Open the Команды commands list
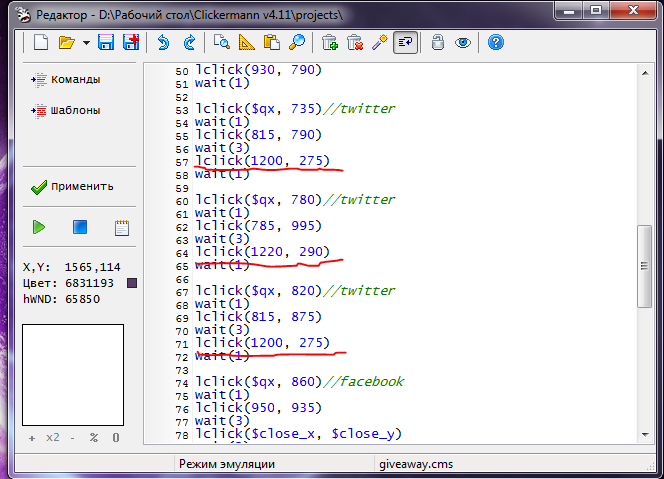664x479 pixels. click(x=66, y=80)
